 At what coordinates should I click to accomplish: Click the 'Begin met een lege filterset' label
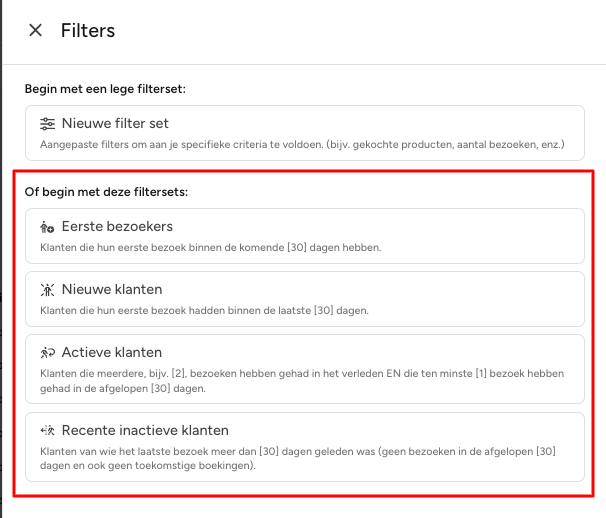(x=106, y=88)
